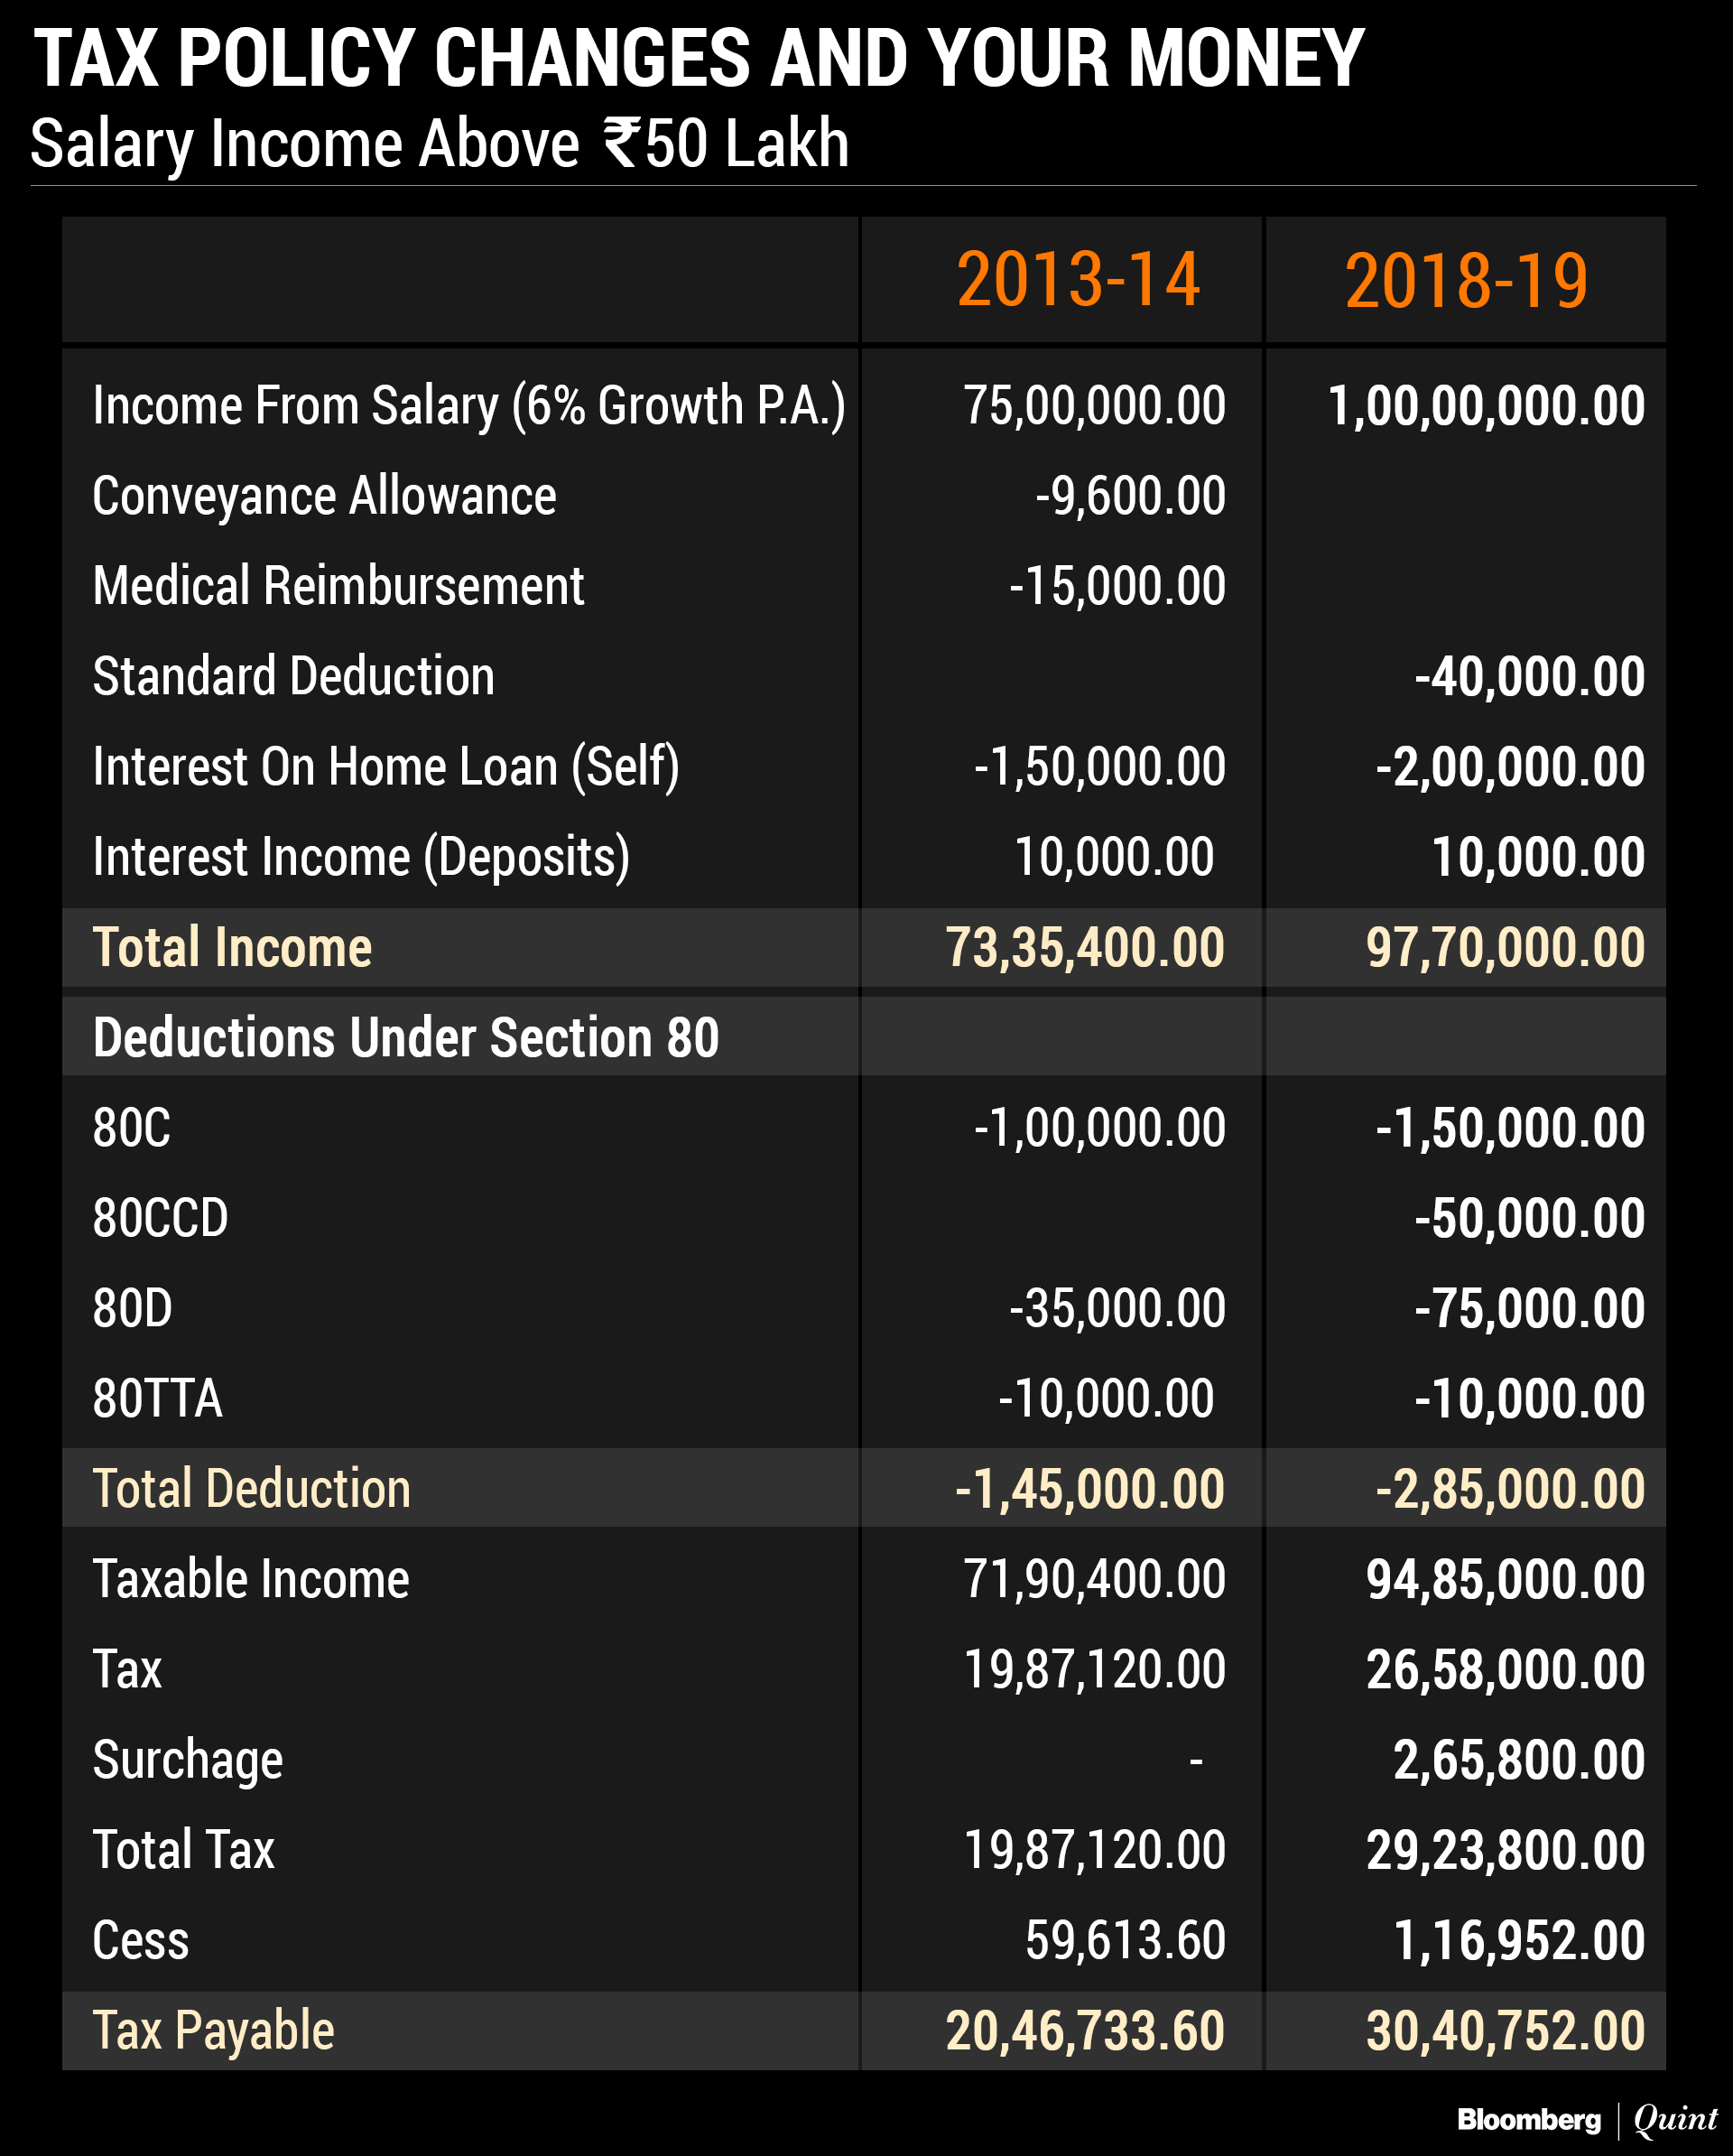Select the Surcharge value 2,65,800.00
The width and height of the screenshot is (1733, 2156).
tap(1518, 1760)
